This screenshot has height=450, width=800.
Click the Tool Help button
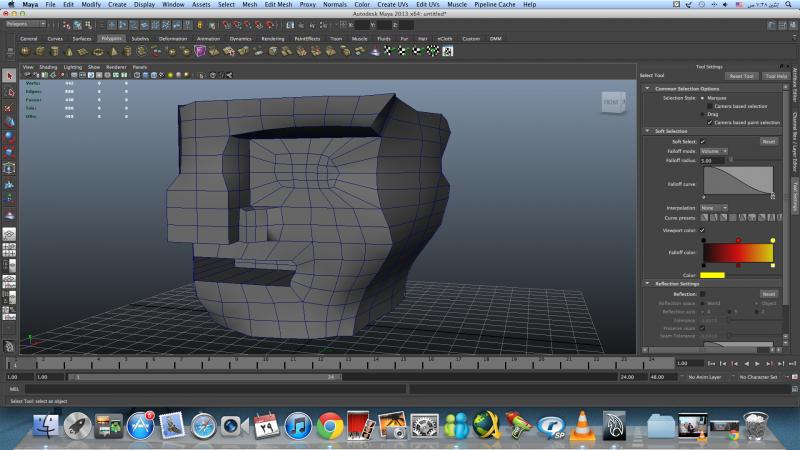click(775, 76)
